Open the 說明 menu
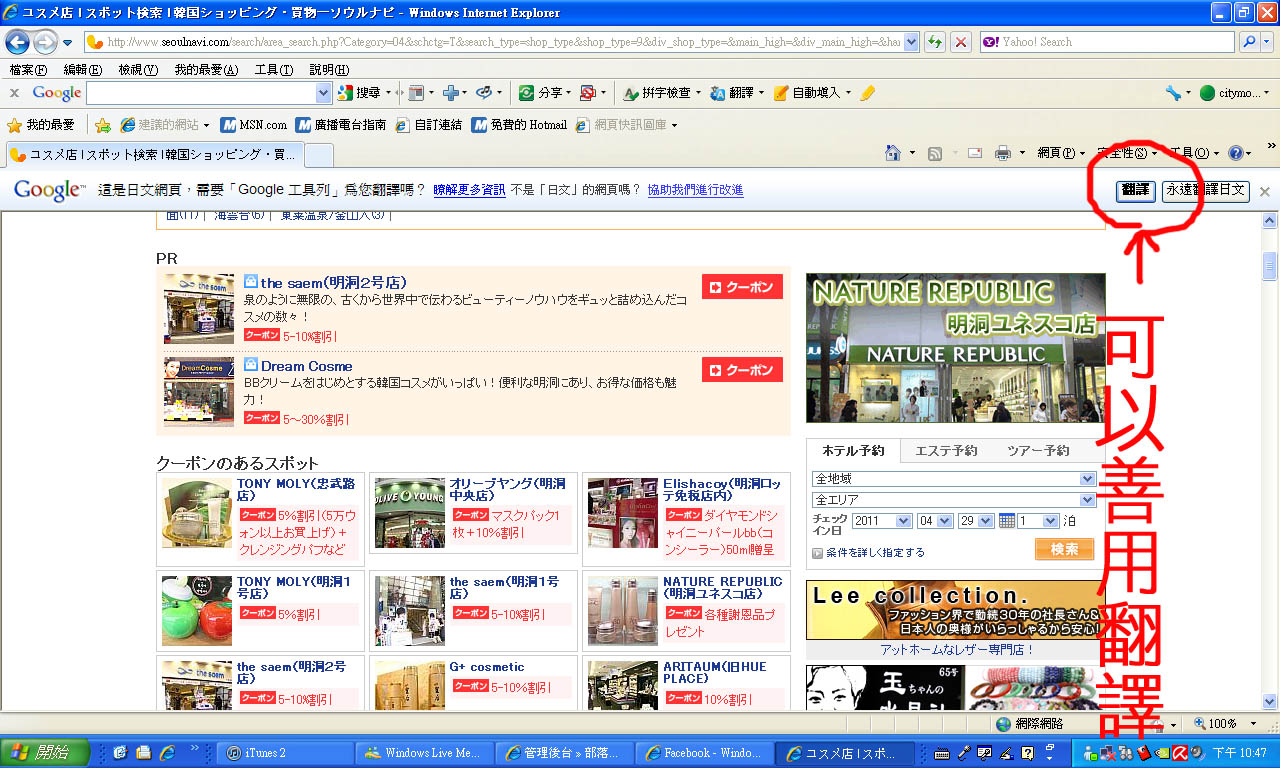The height and width of the screenshot is (768, 1280). 329,69
